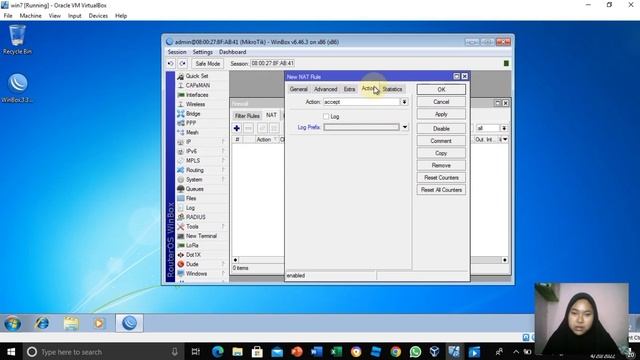
Task: Click the Comment button
Action: click(441, 141)
